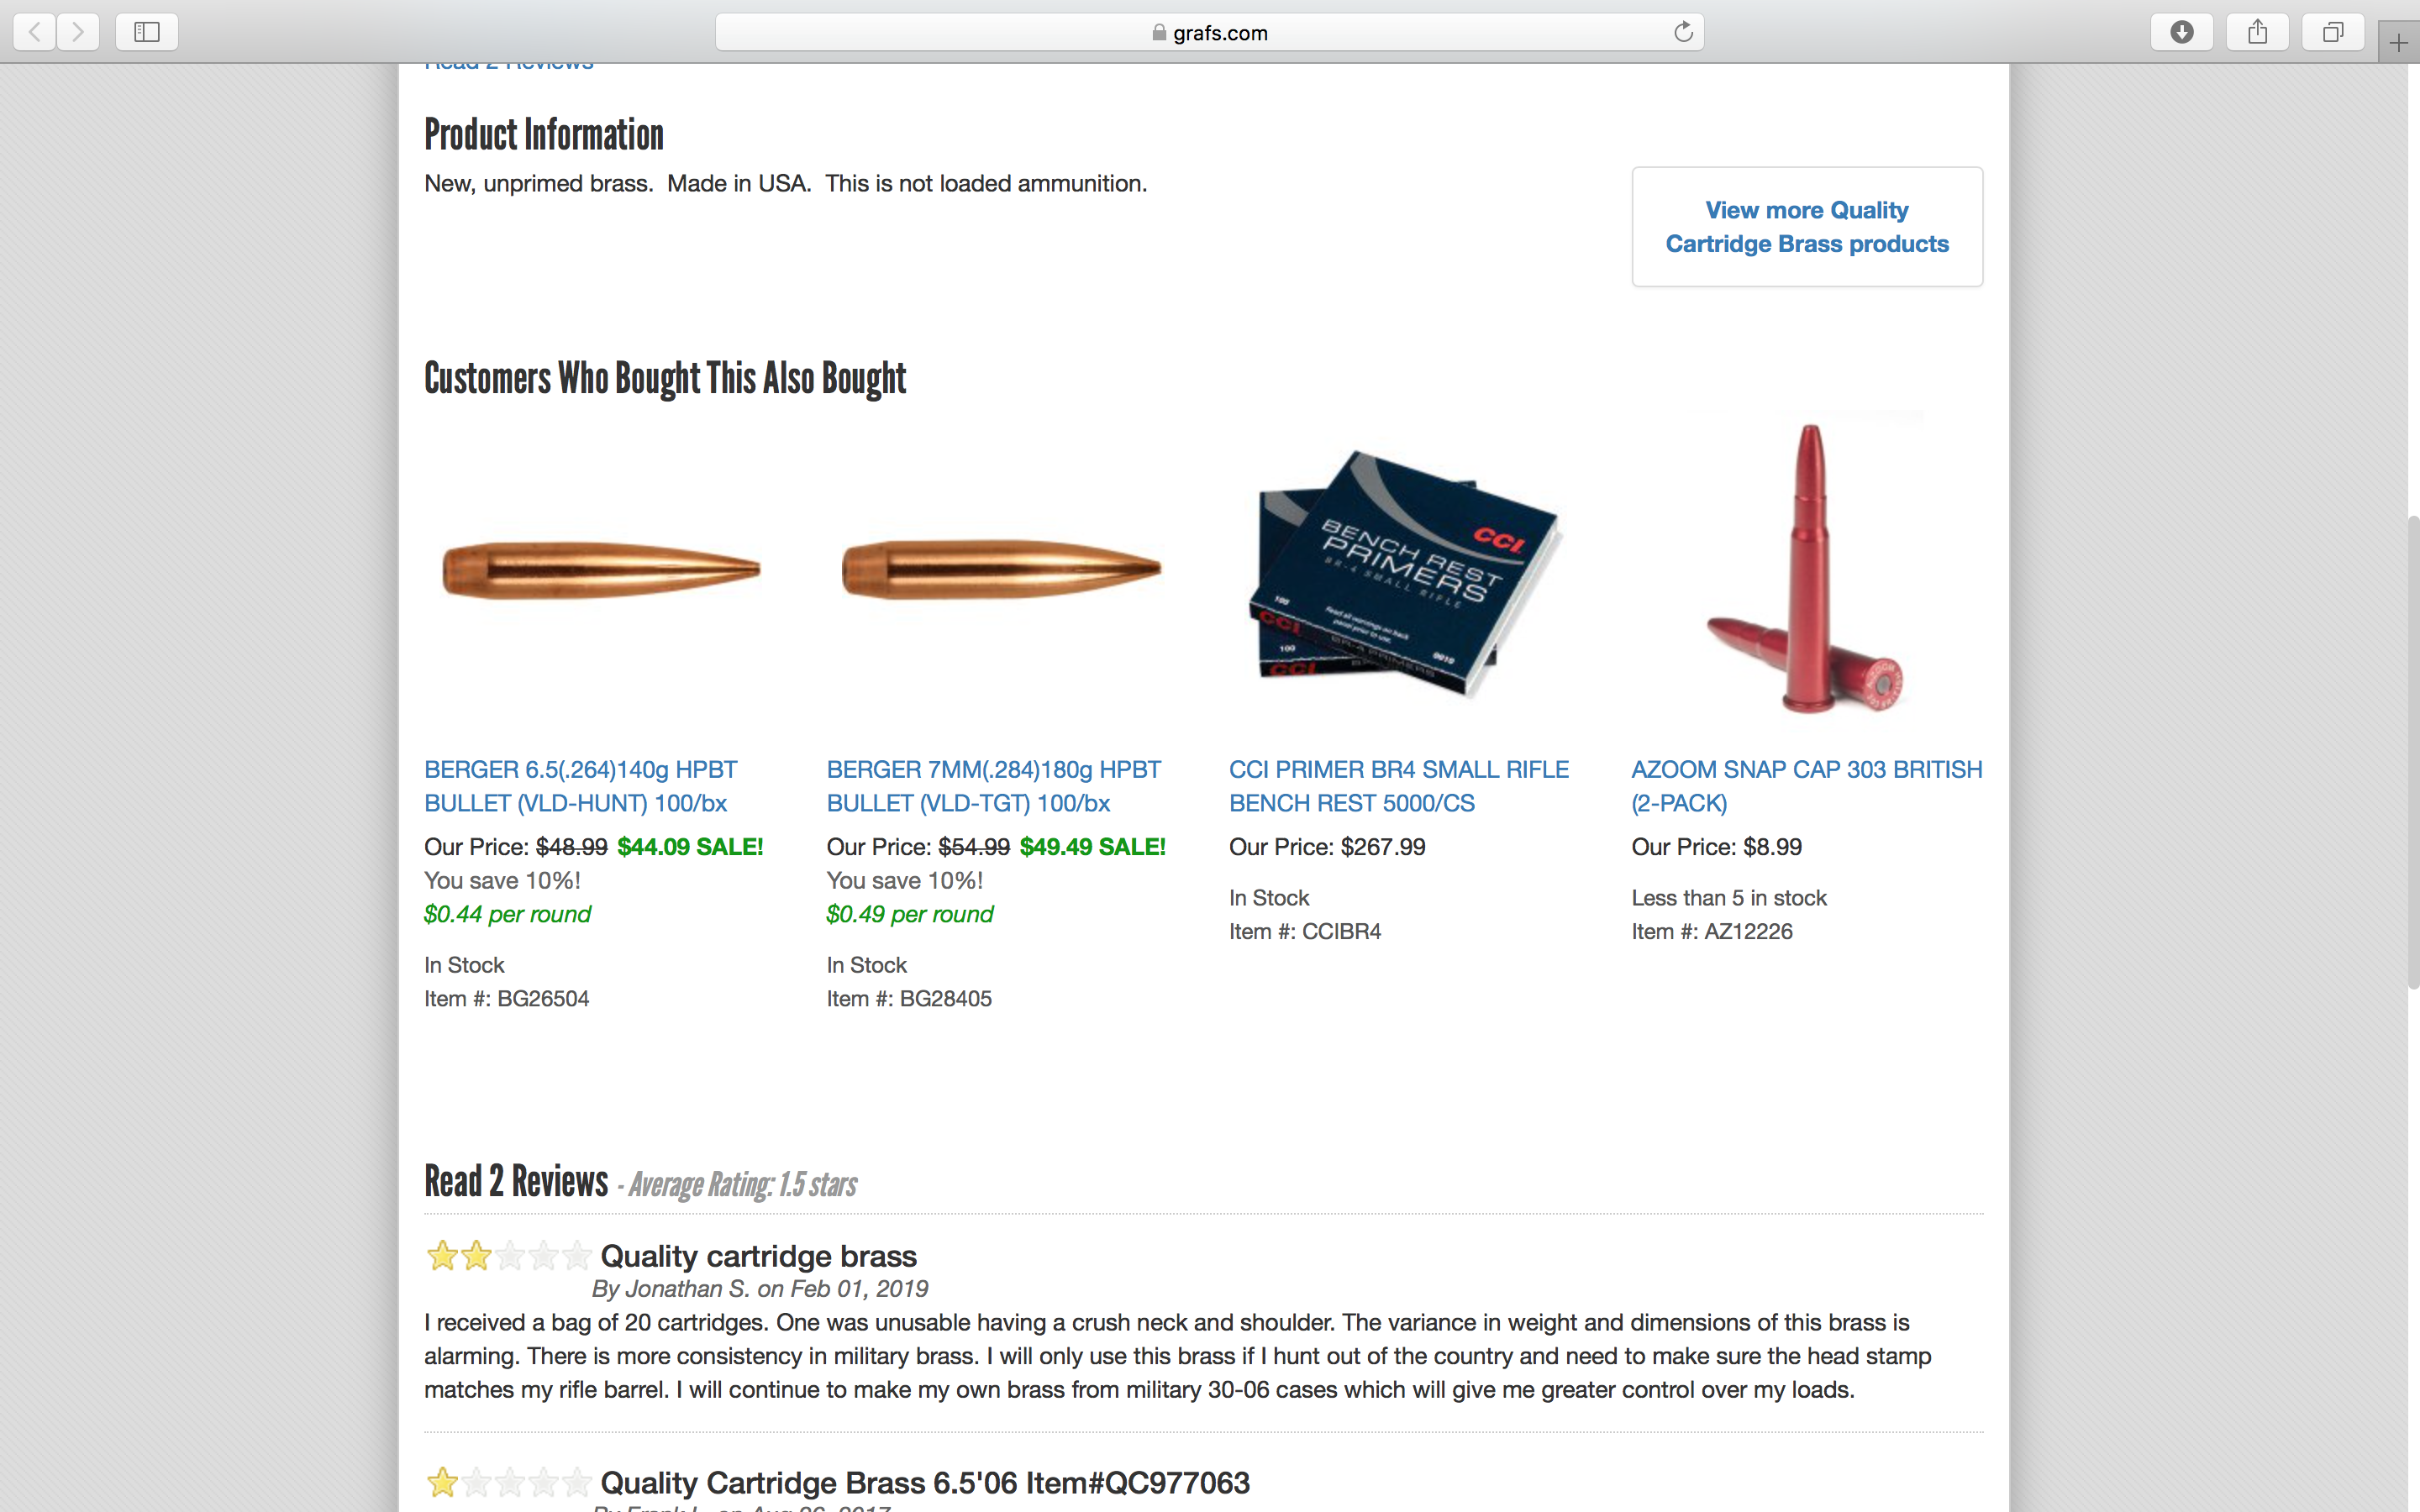
Task: Open the Share menu icon
Action: (2258, 32)
